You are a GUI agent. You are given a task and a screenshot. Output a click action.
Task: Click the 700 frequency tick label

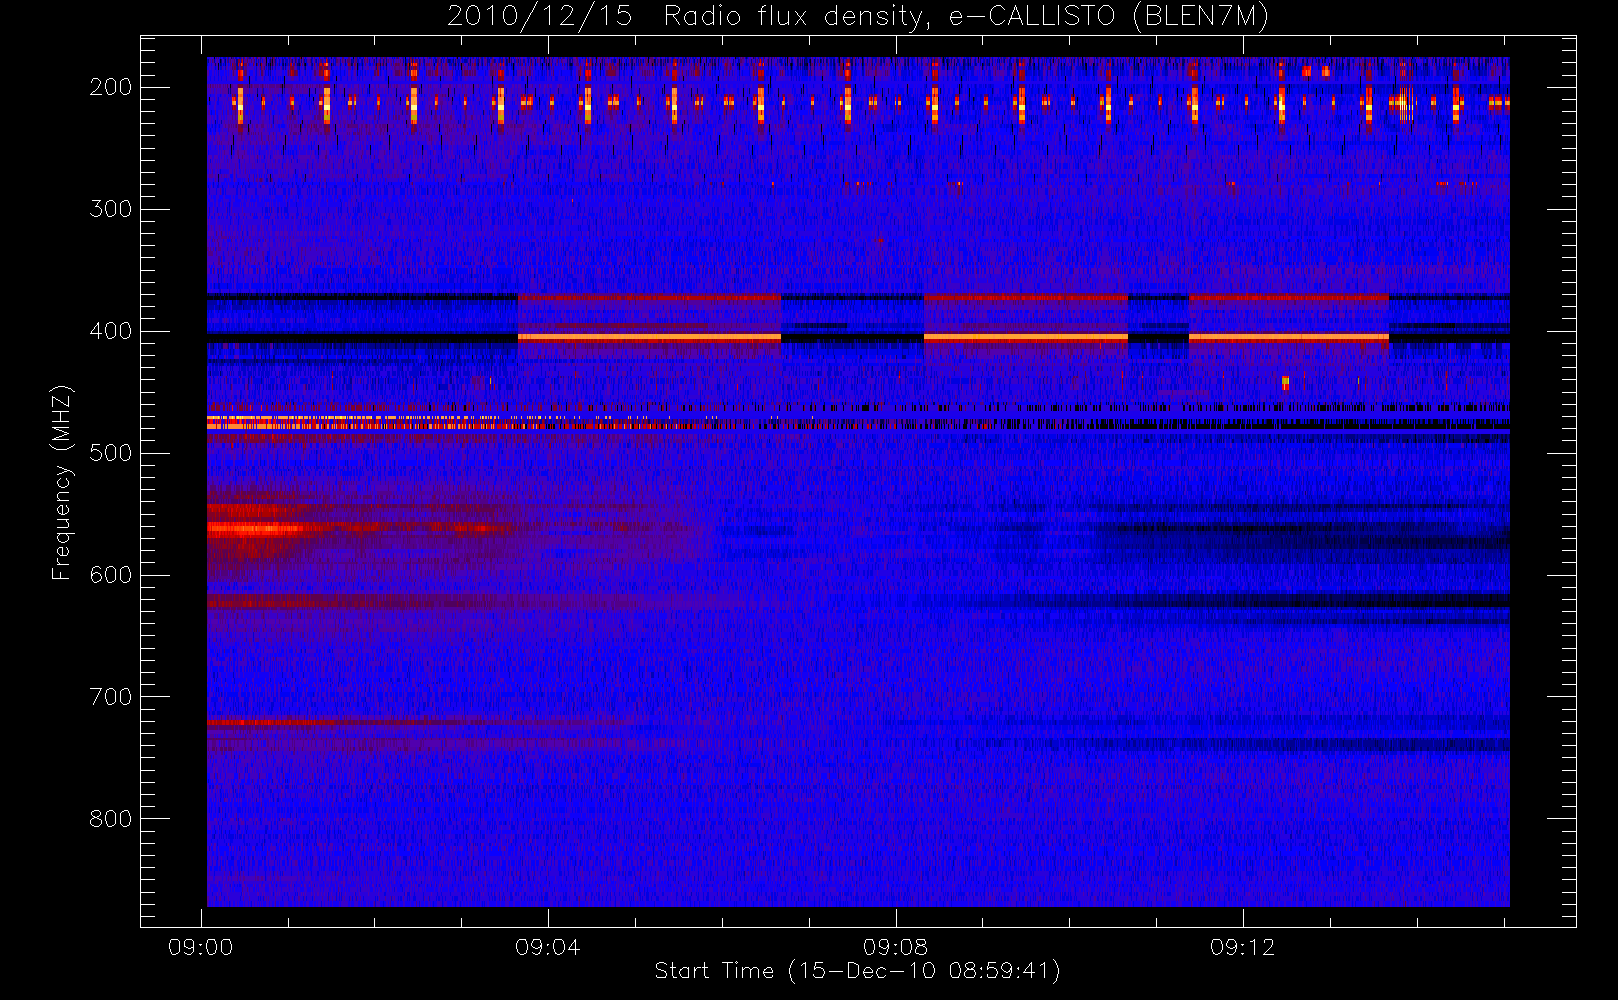coord(110,697)
